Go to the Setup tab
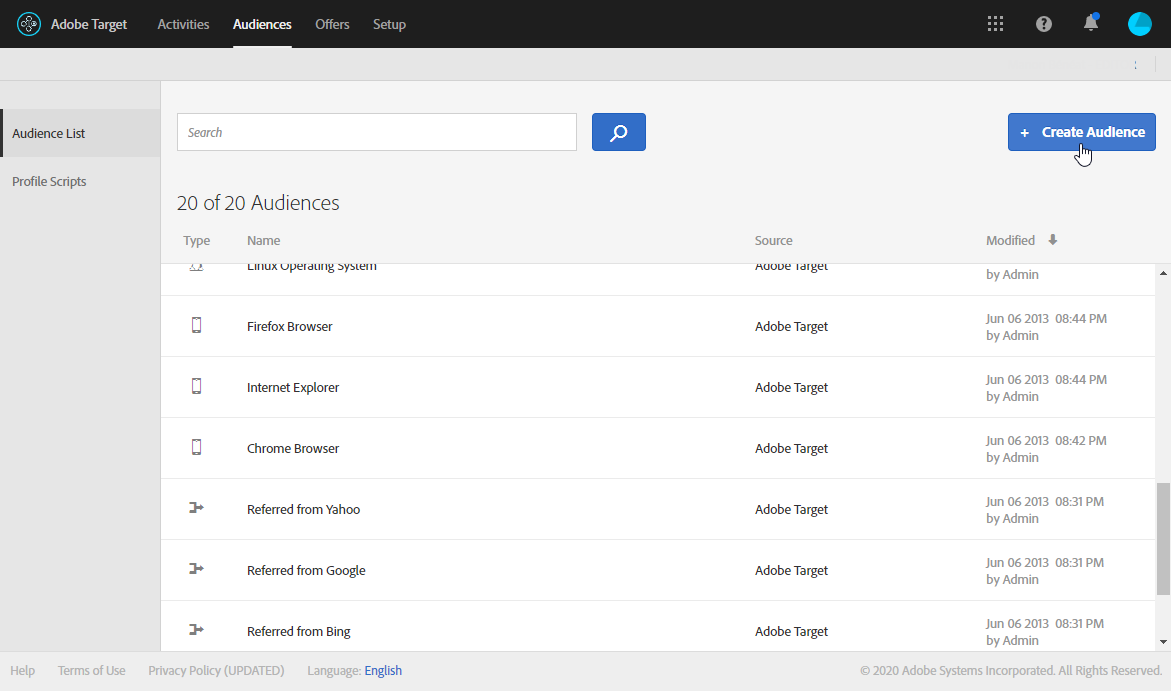 coord(389,24)
